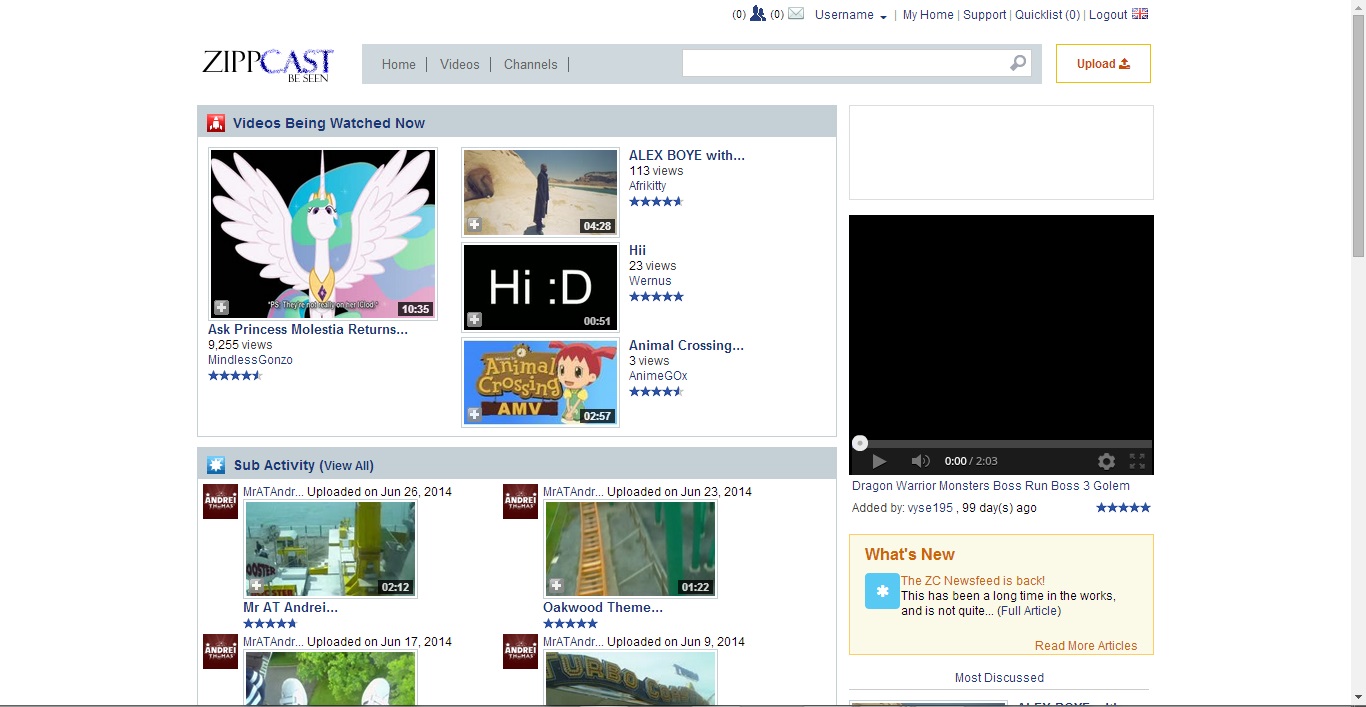Viewport: 1366px width, 707px height.
Task: Click Read More Articles
Action: pos(1086,646)
